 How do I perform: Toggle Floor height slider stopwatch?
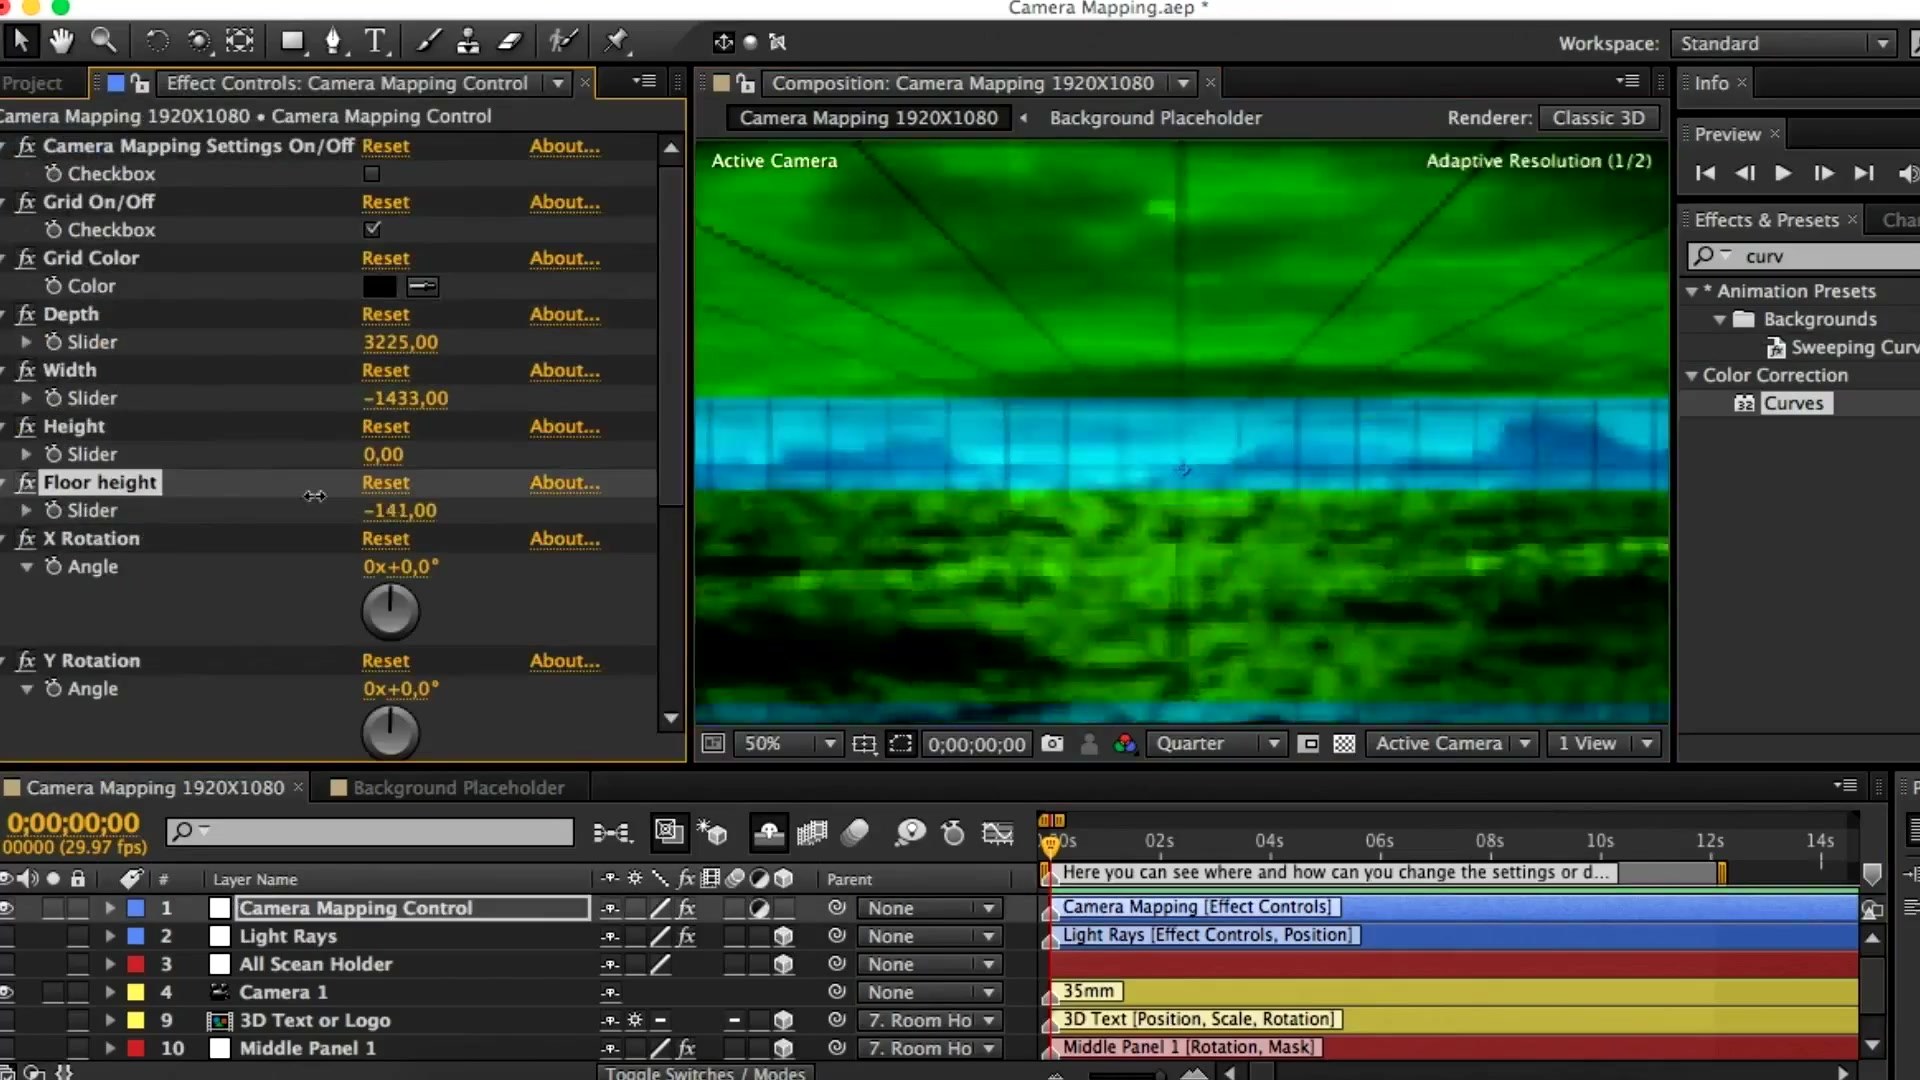53,509
